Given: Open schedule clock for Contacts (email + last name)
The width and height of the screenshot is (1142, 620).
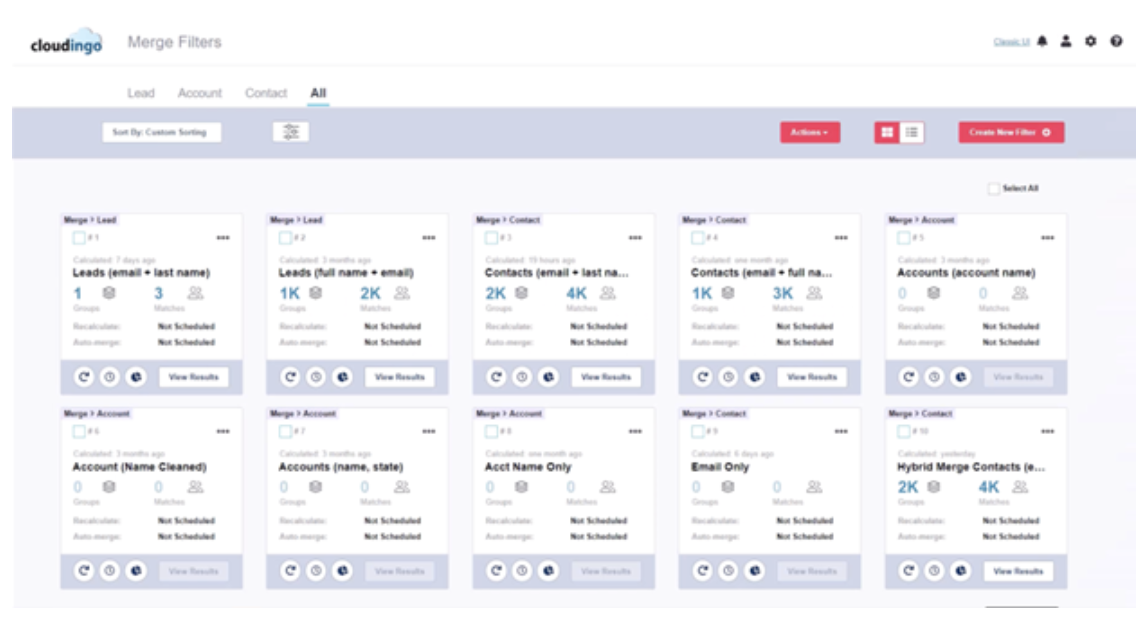Looking at the screenshot, I should [521, 377].
